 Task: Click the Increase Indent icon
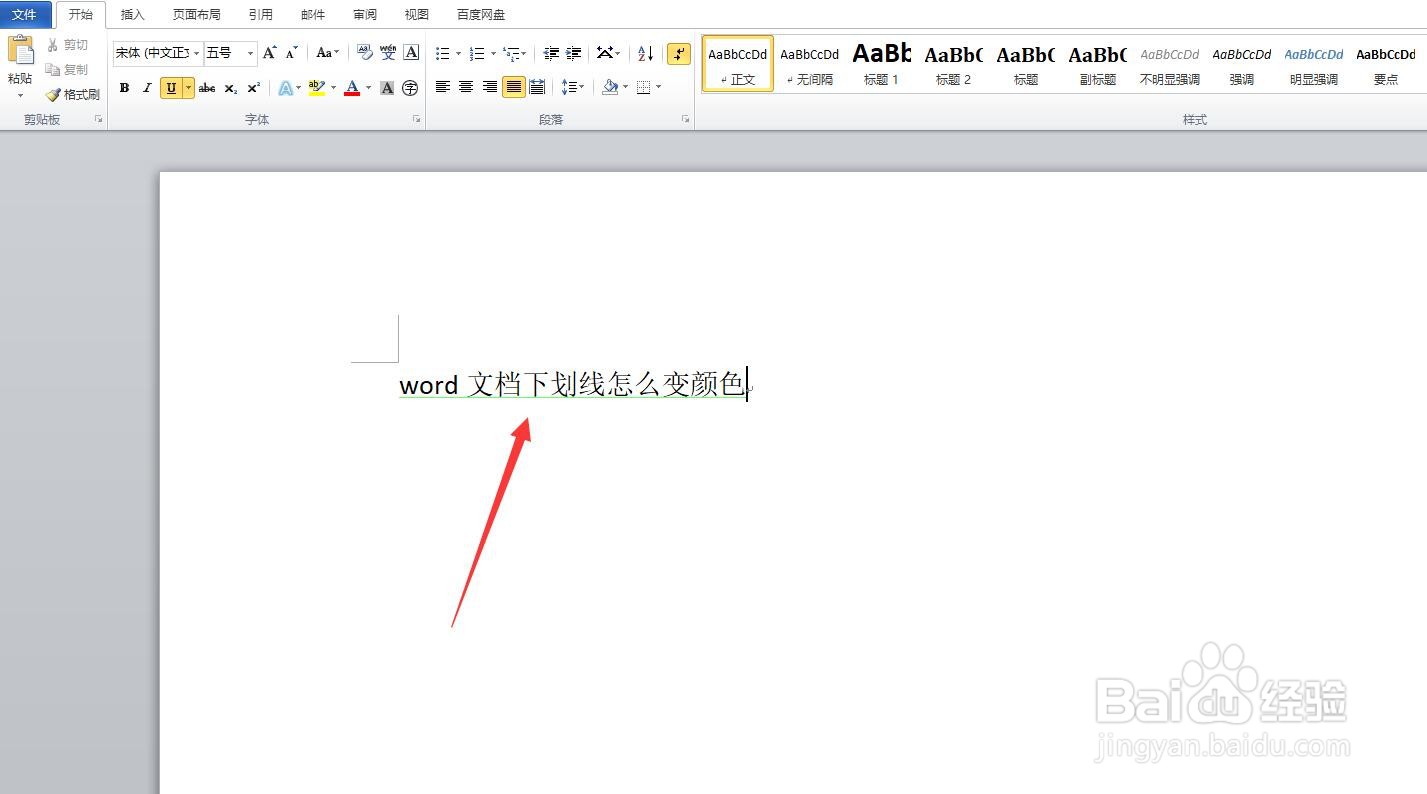[x=574, y=53]
